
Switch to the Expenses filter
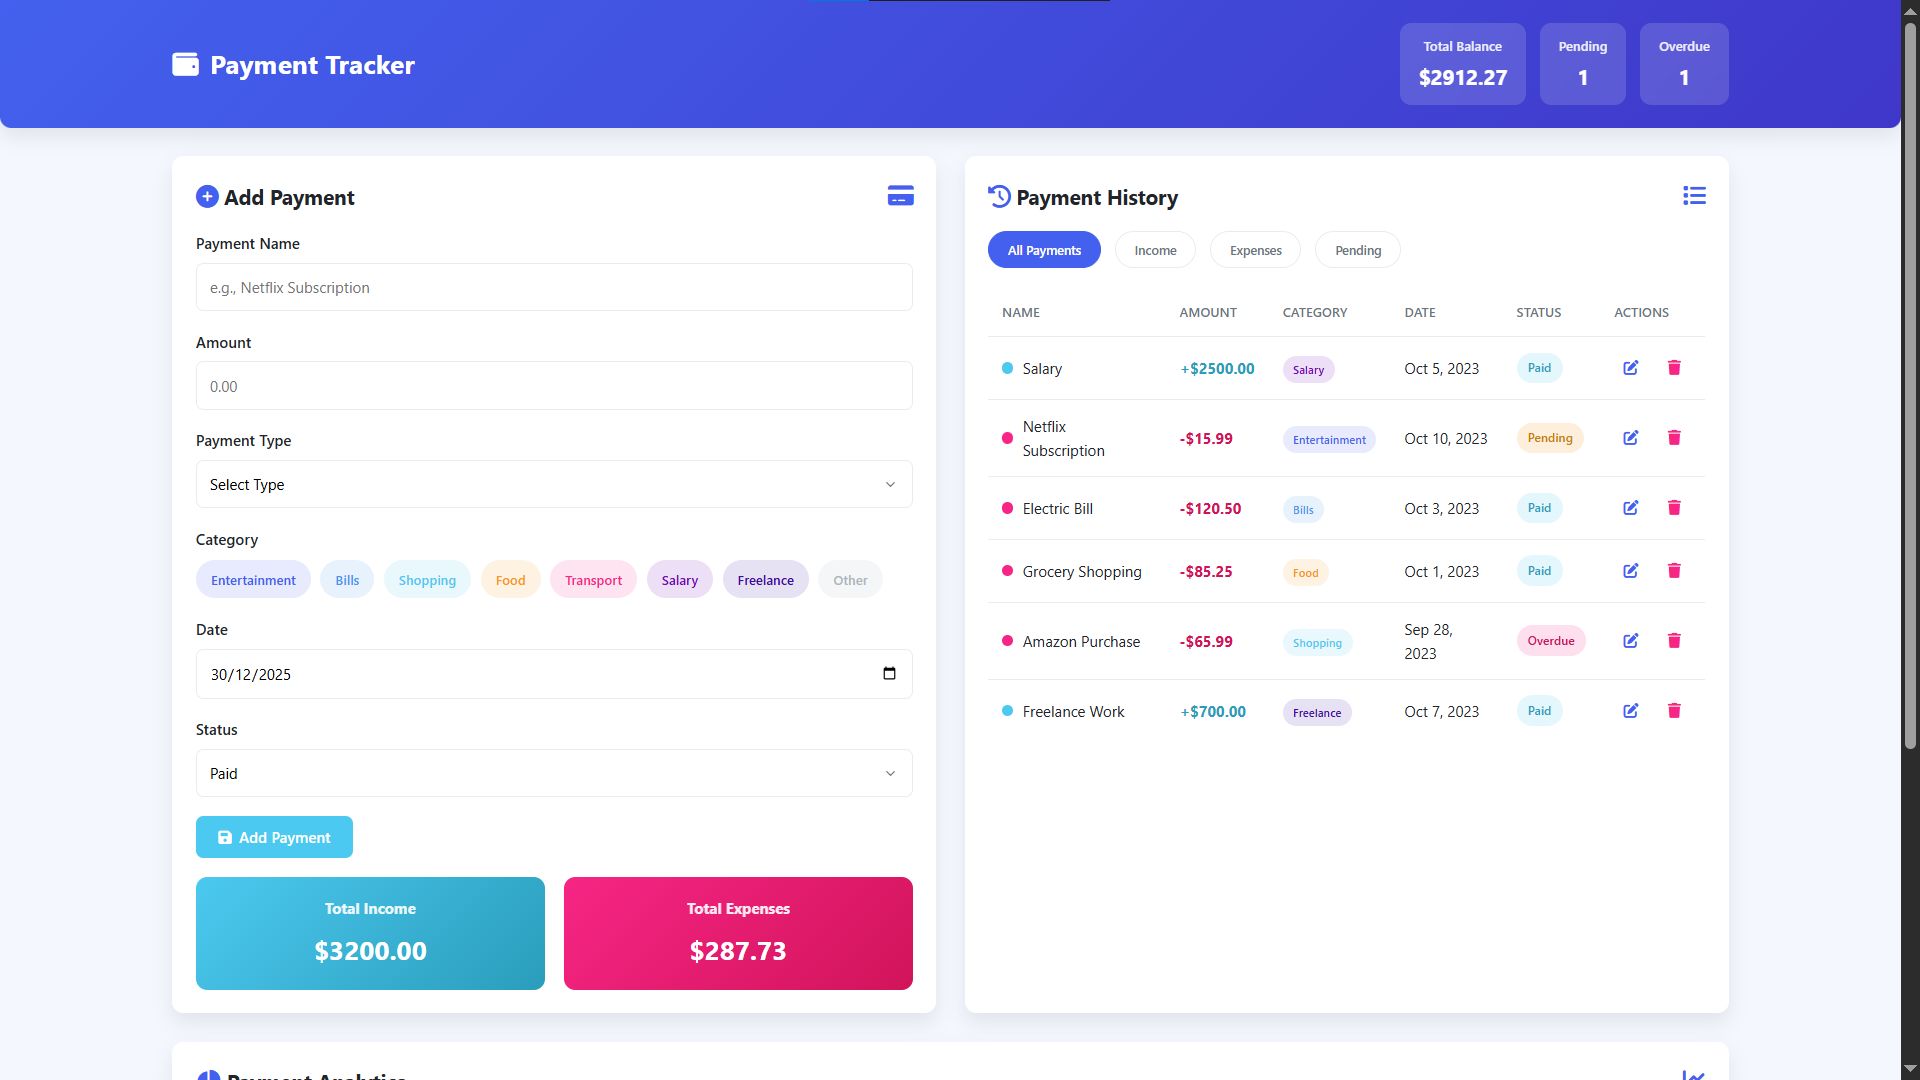click(x=1255, y=250)
